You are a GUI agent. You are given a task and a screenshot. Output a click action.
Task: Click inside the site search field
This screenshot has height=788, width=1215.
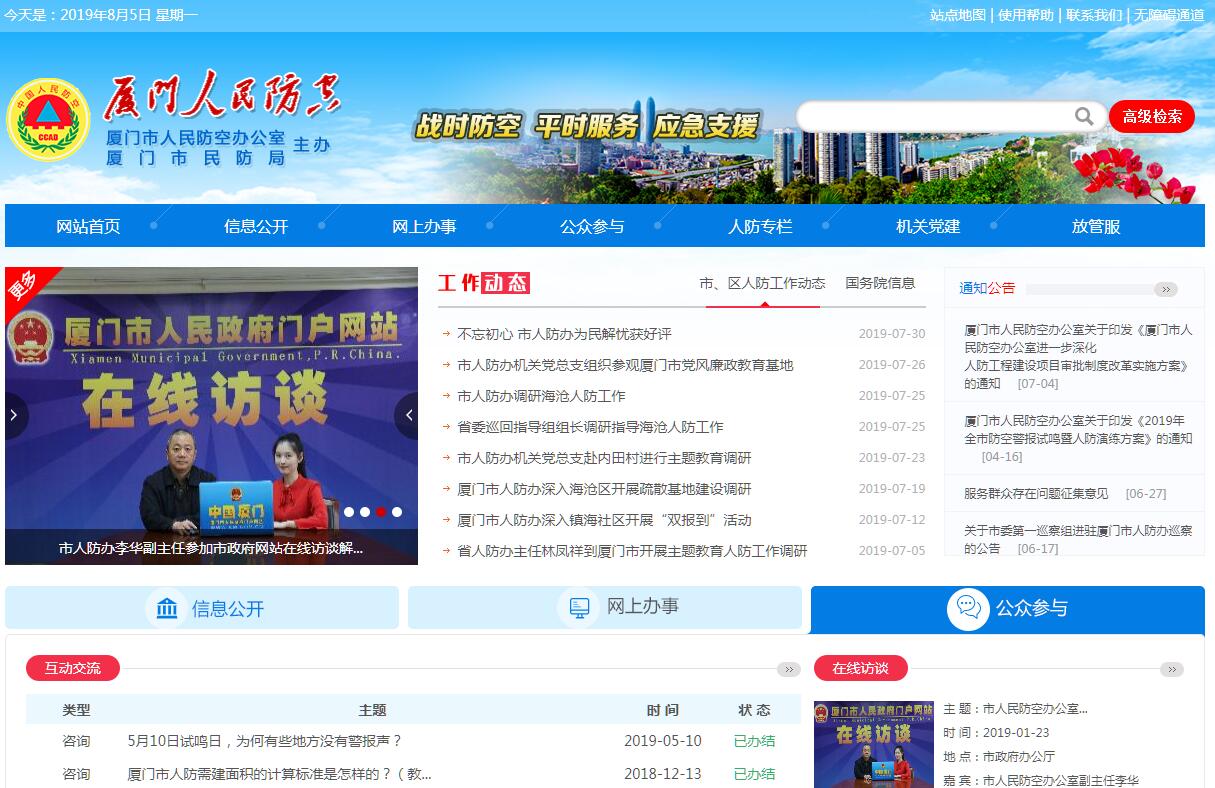click(x=935, y=116)
